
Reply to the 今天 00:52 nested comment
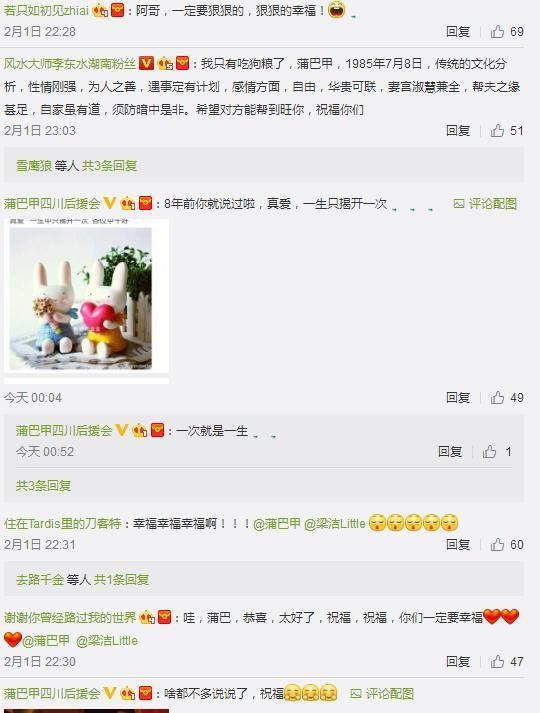pos(450,452)
